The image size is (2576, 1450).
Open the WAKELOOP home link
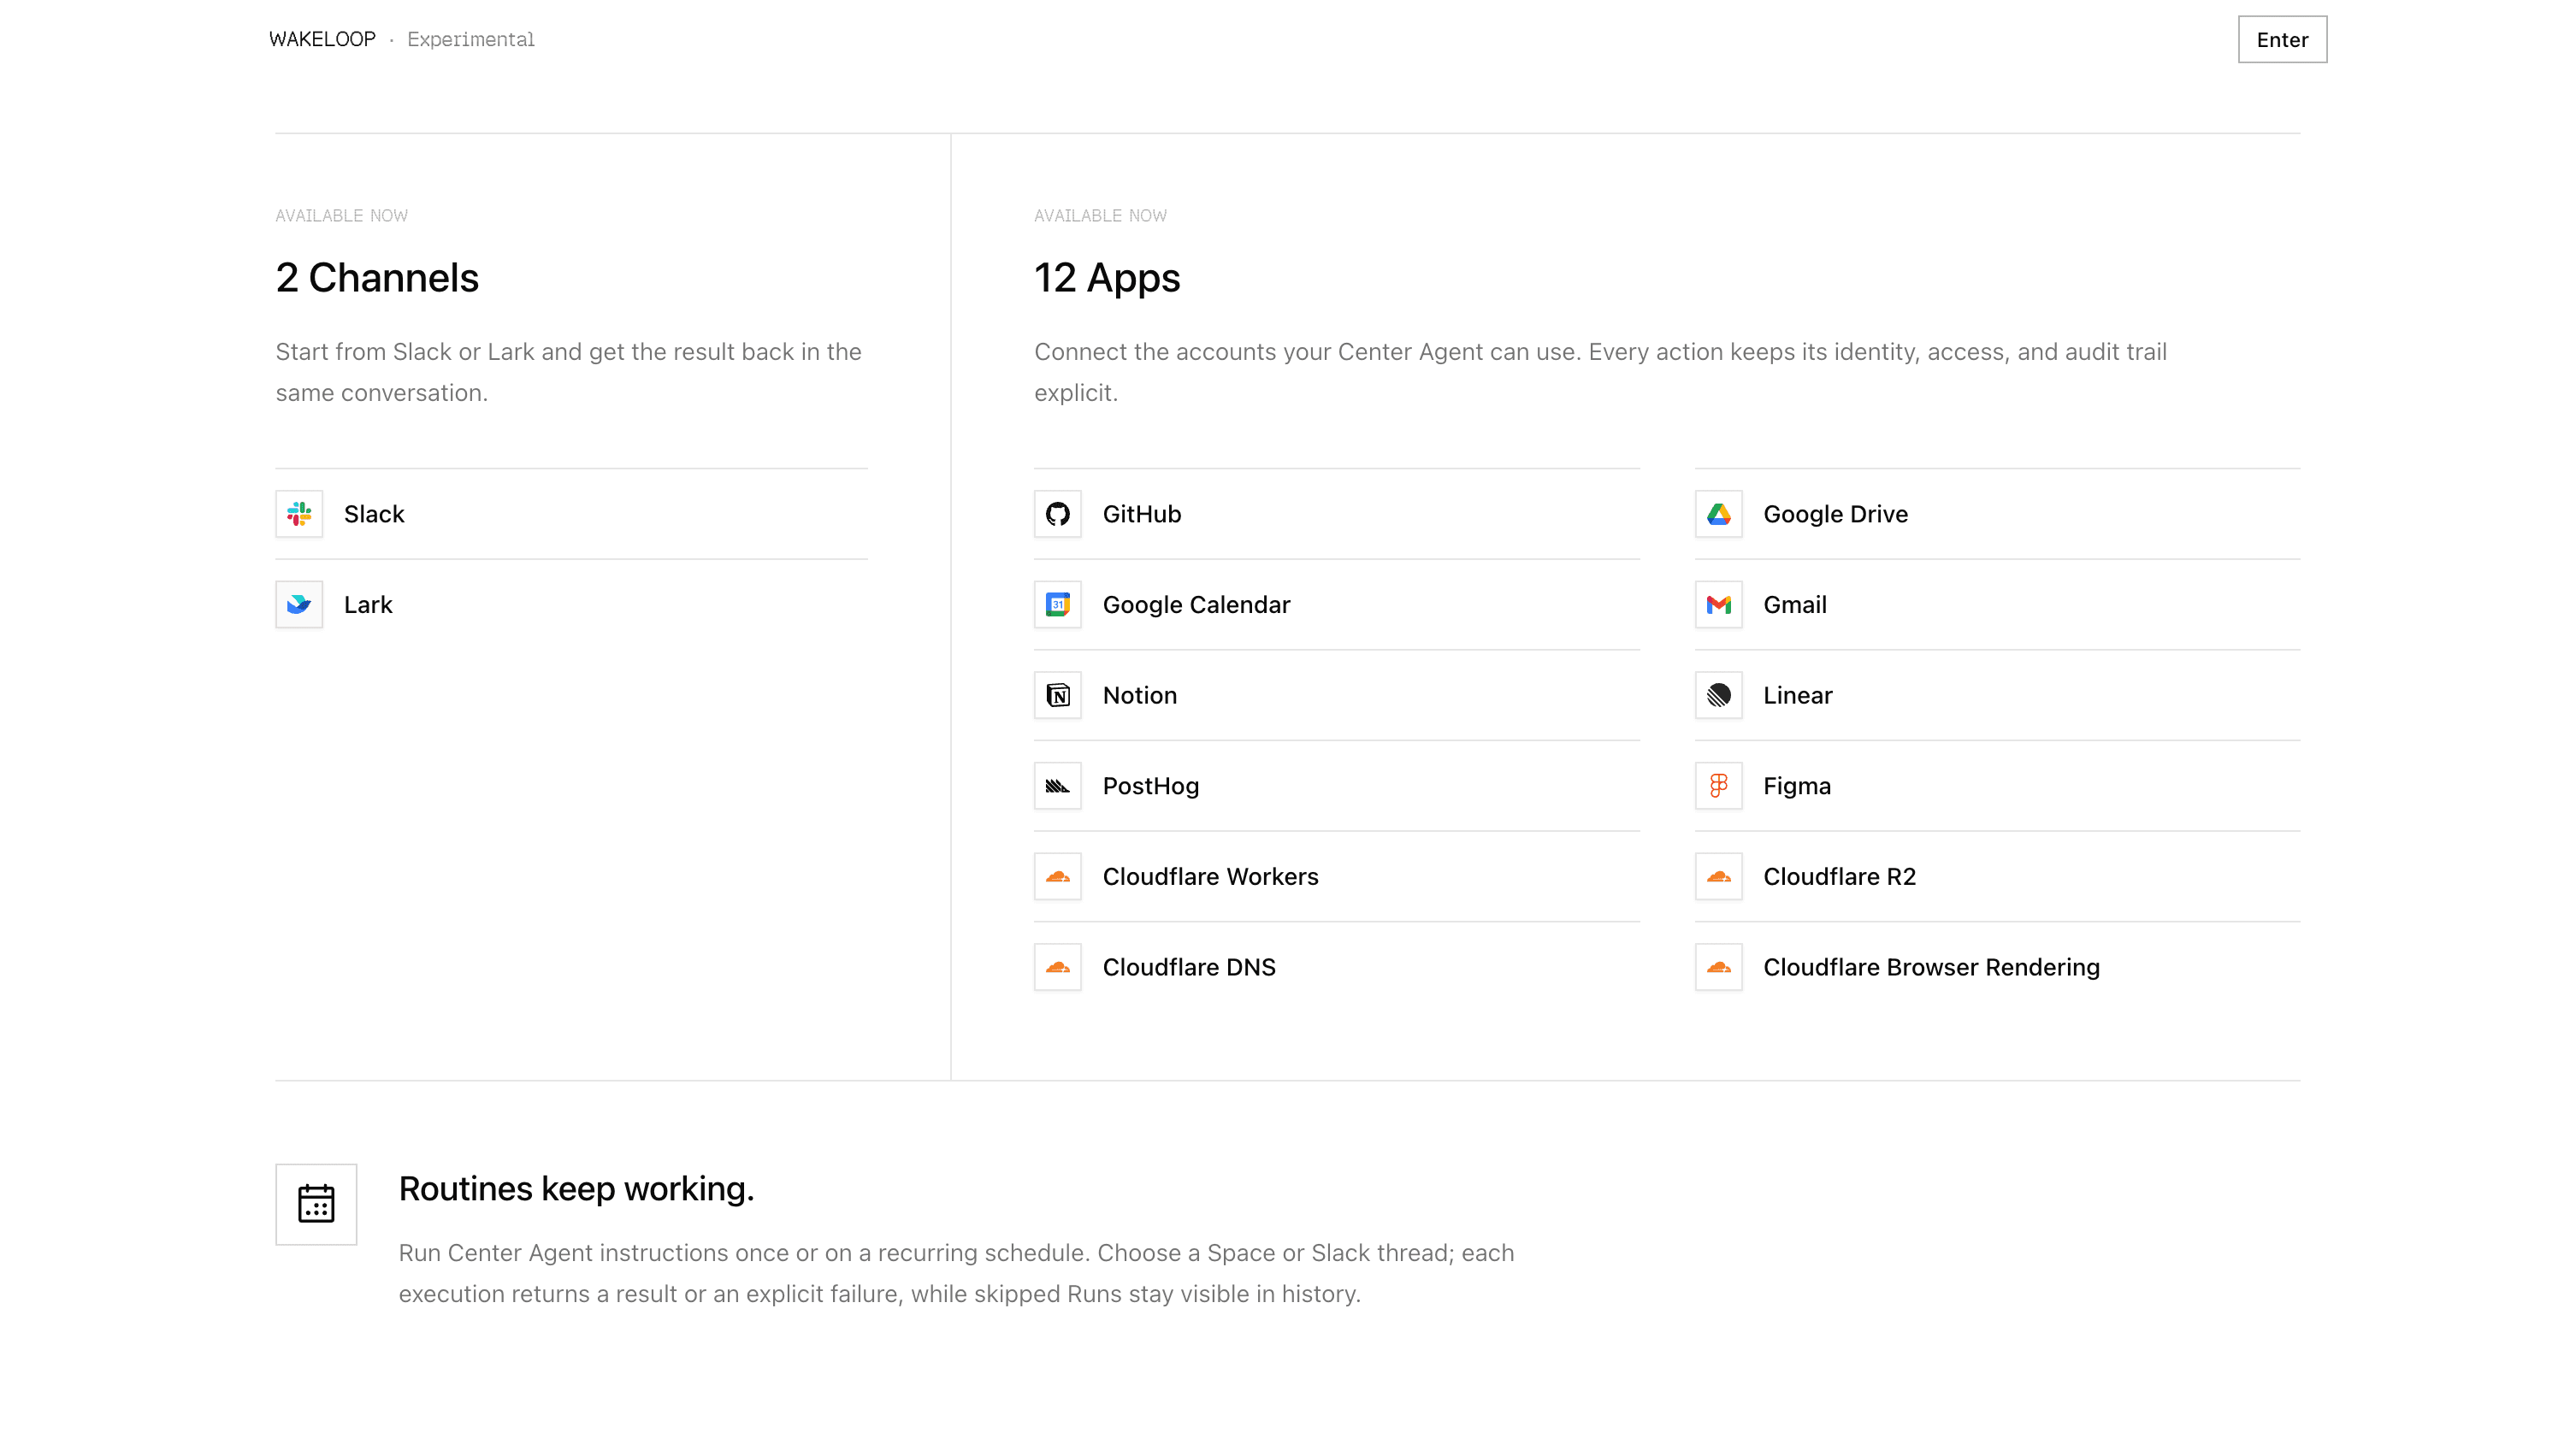tap(322, 40)
